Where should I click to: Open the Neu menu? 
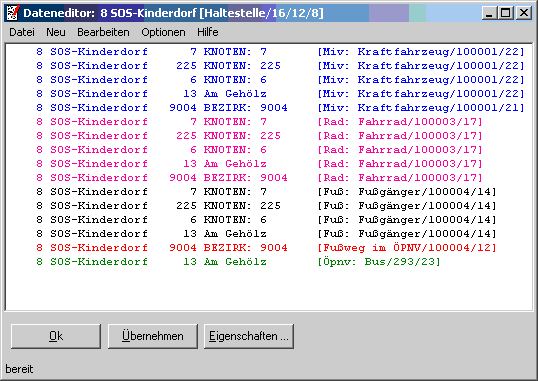pos(56,32)
